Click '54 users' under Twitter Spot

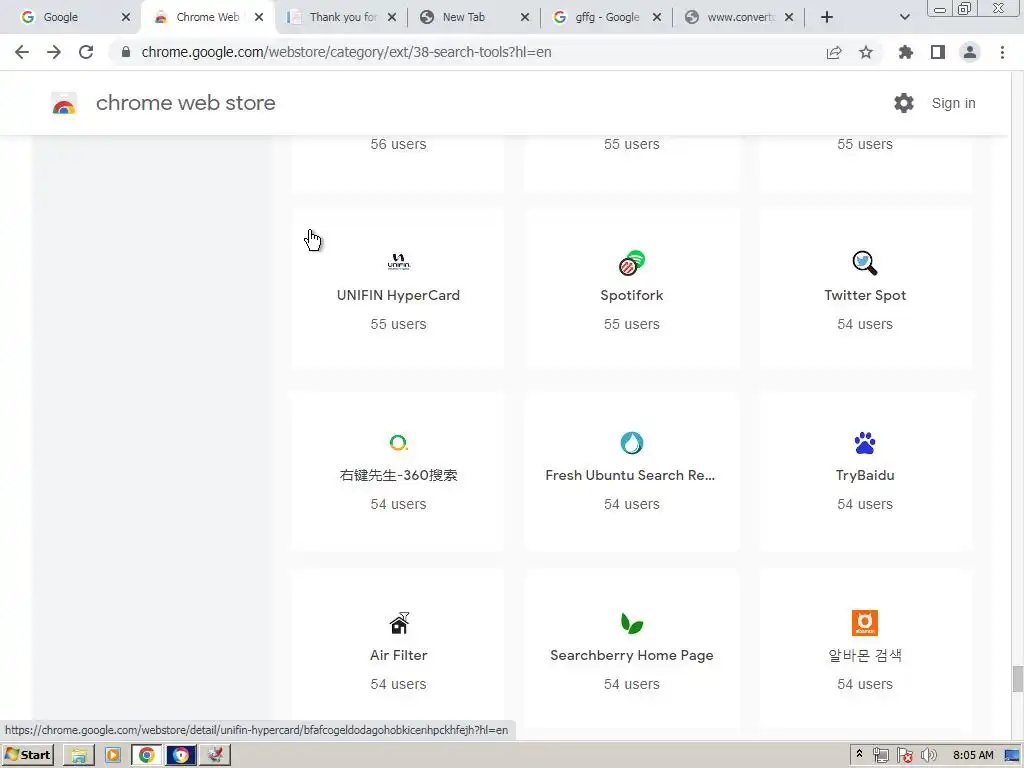[865, 324]
